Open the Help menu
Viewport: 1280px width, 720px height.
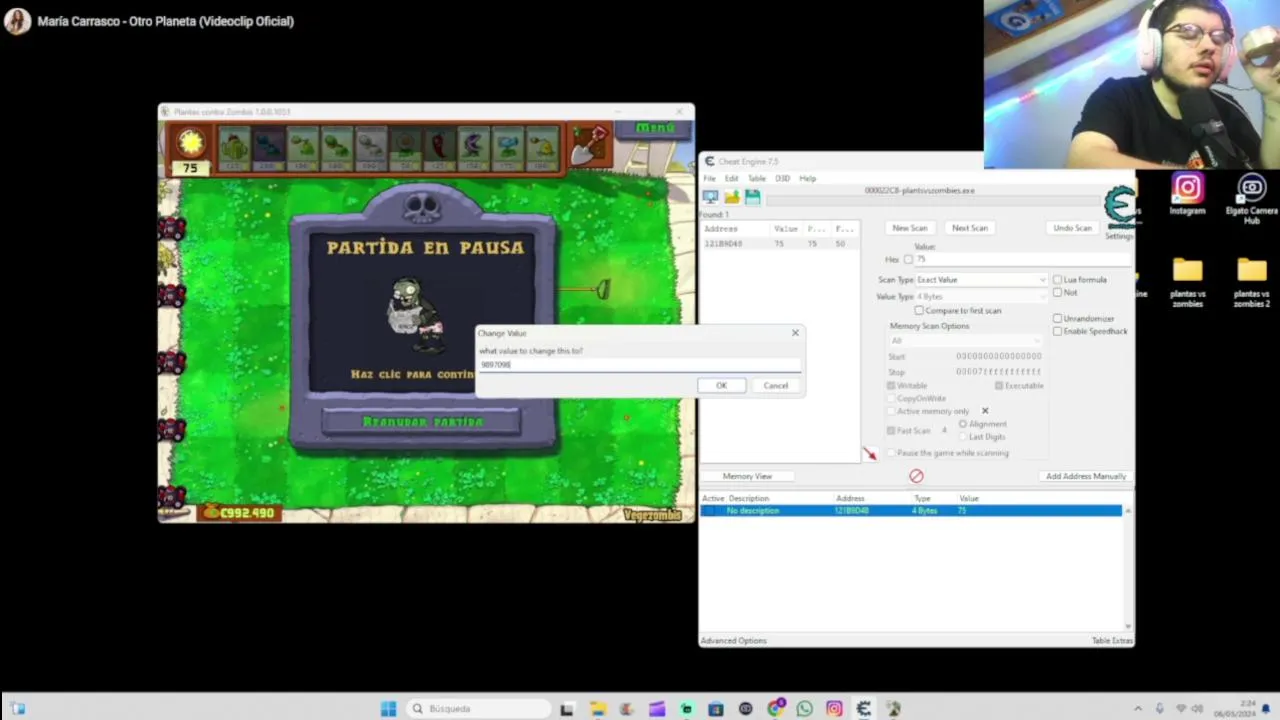(807, 179)
